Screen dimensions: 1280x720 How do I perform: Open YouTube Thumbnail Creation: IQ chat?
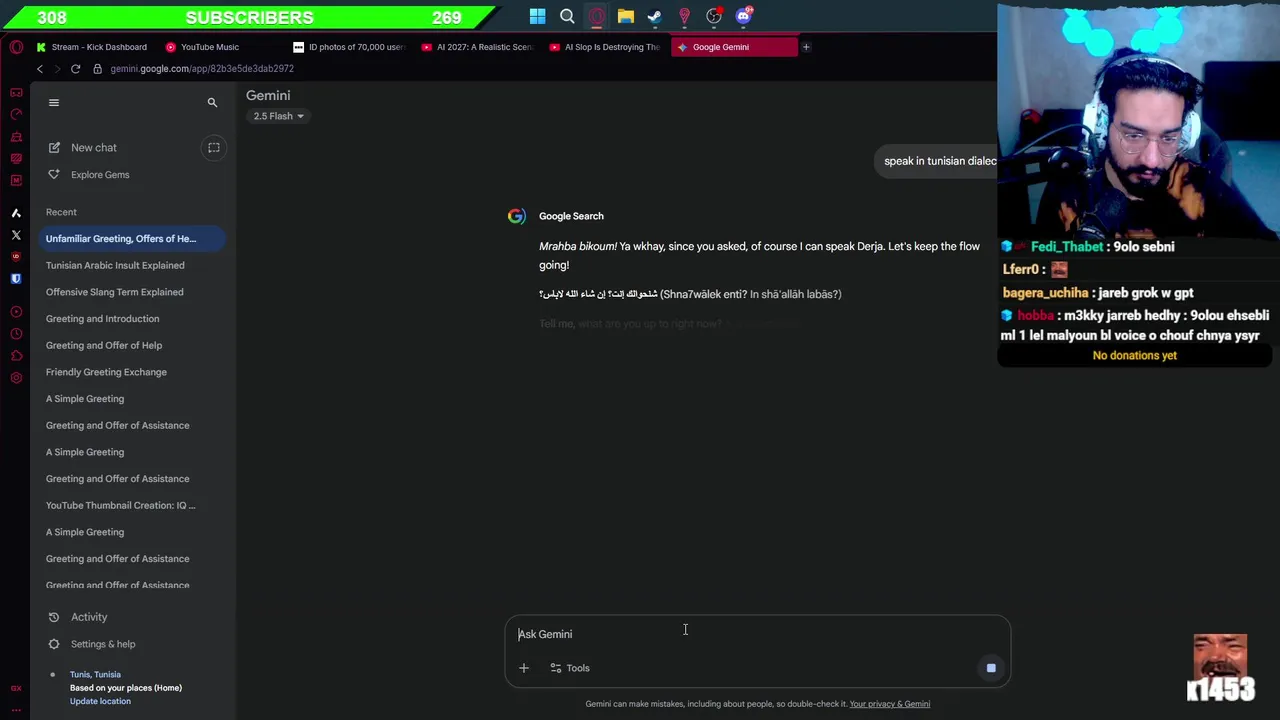pyautogui.click(x=120, y=505)
